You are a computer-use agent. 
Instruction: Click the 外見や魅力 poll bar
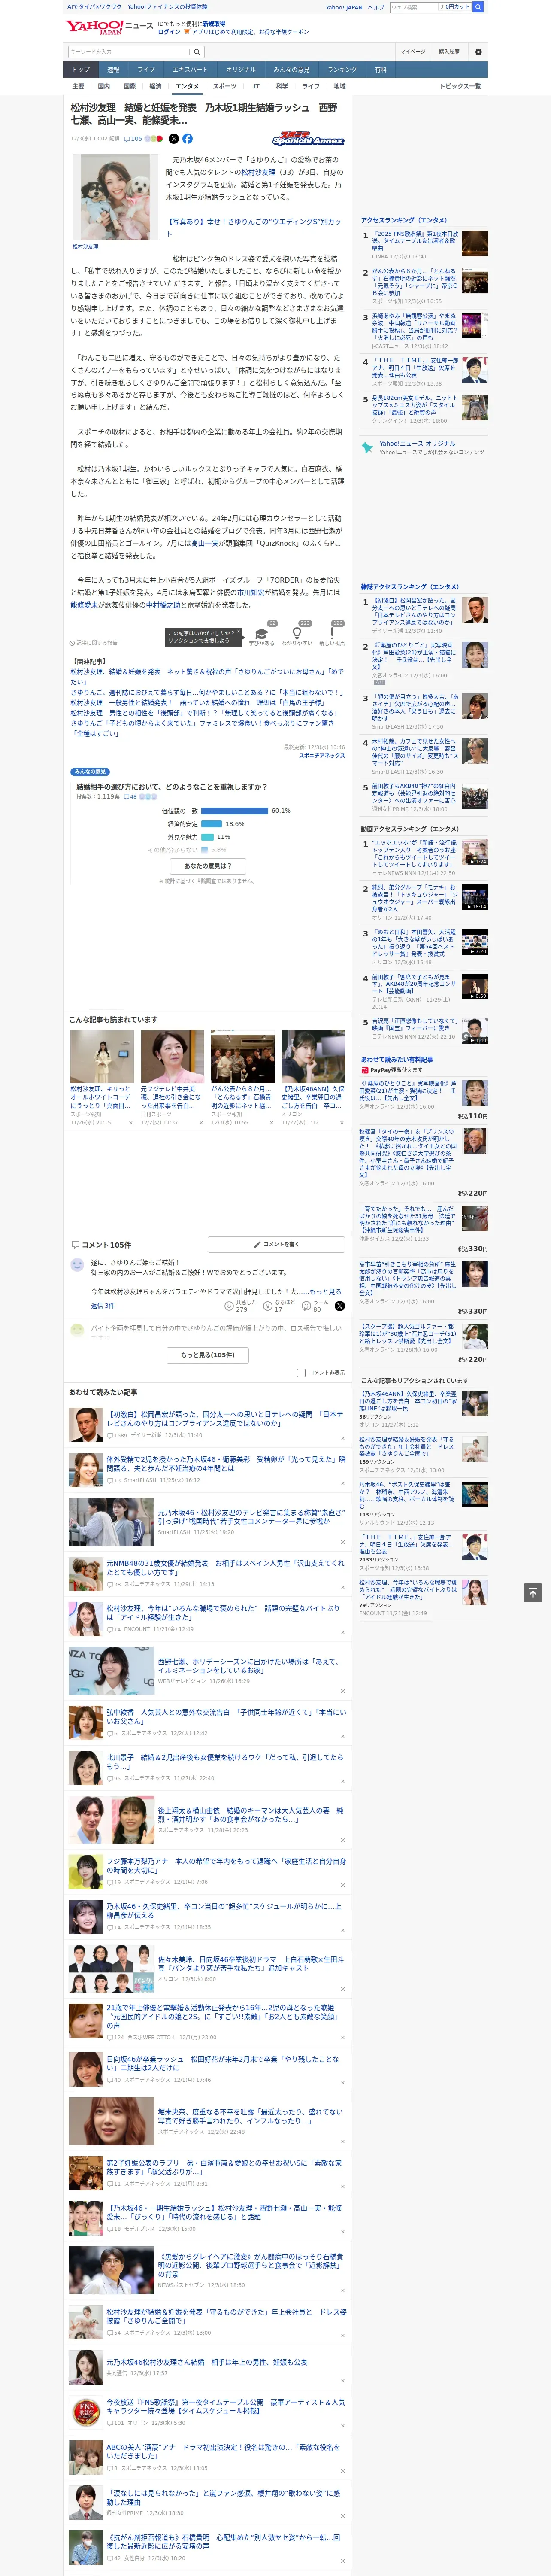click(208, 837)
